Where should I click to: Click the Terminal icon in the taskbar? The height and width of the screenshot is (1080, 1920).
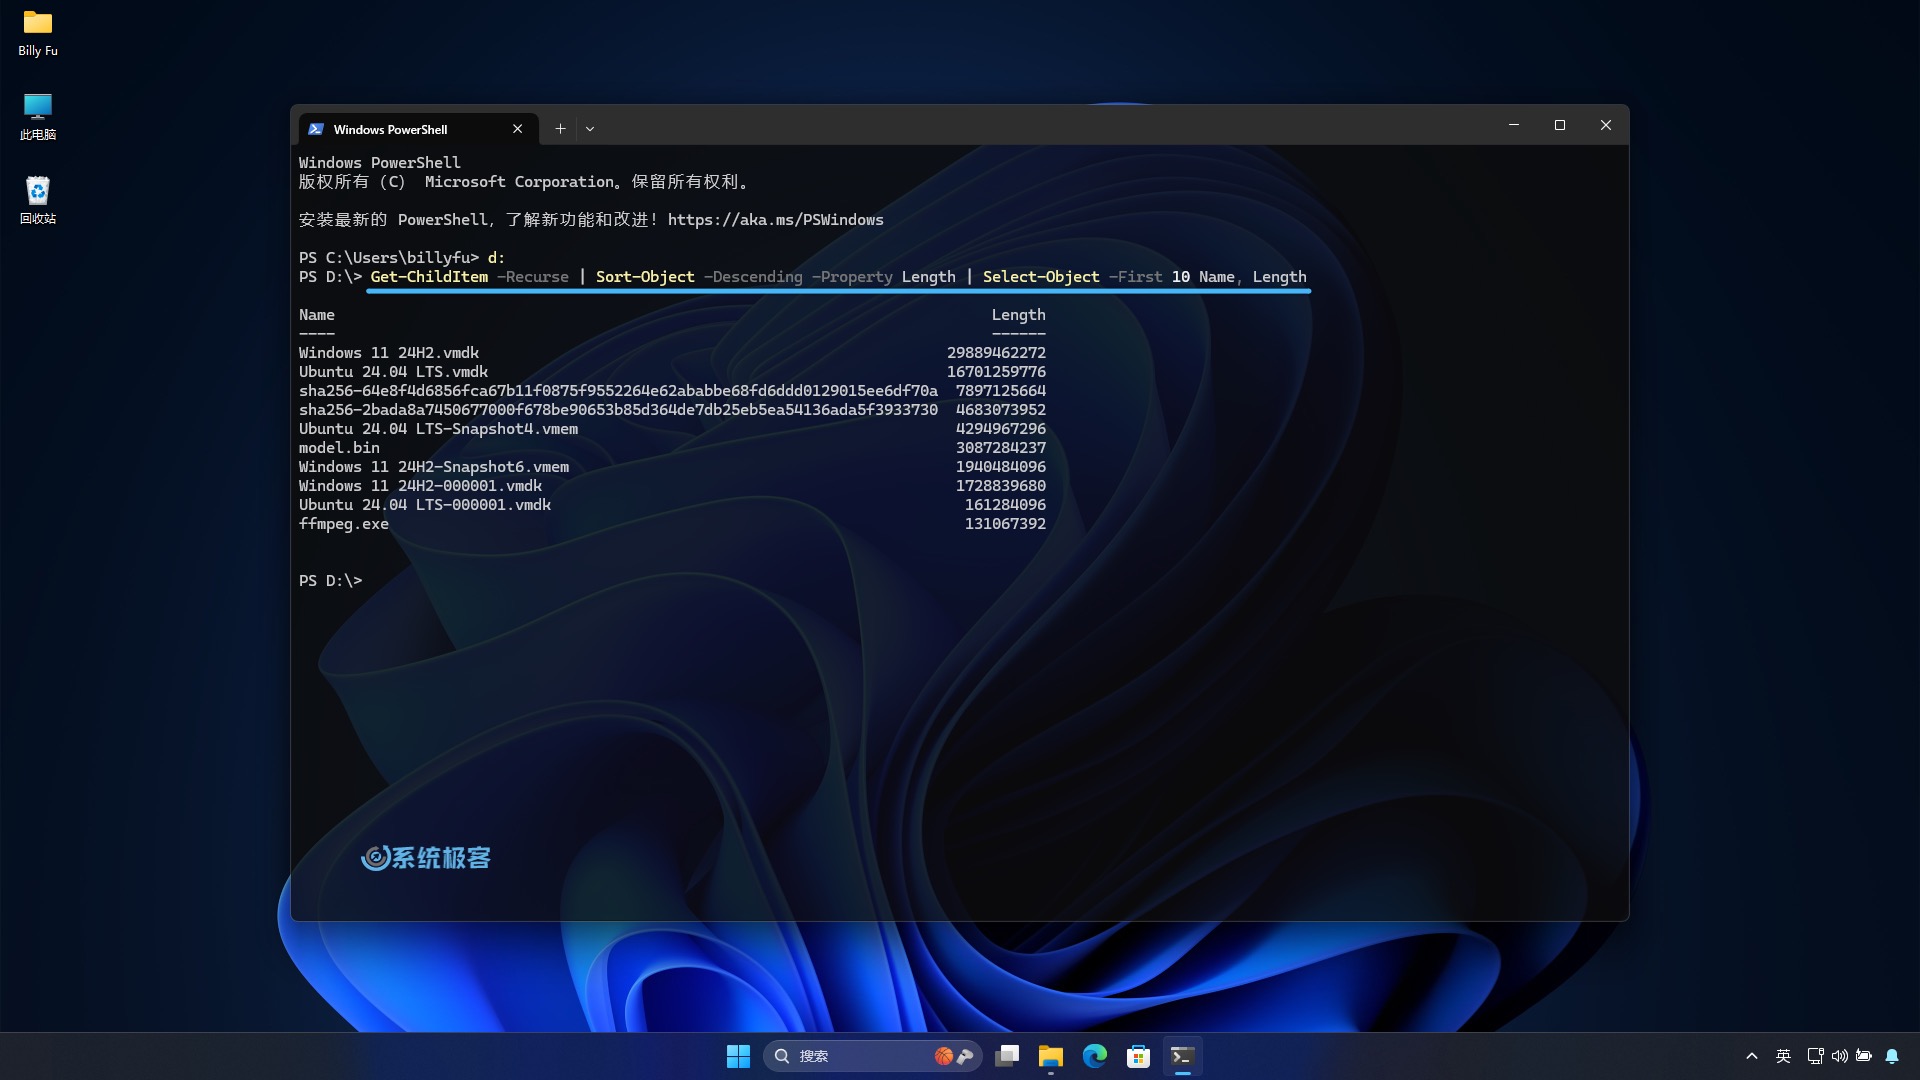click(1183, 1056)
